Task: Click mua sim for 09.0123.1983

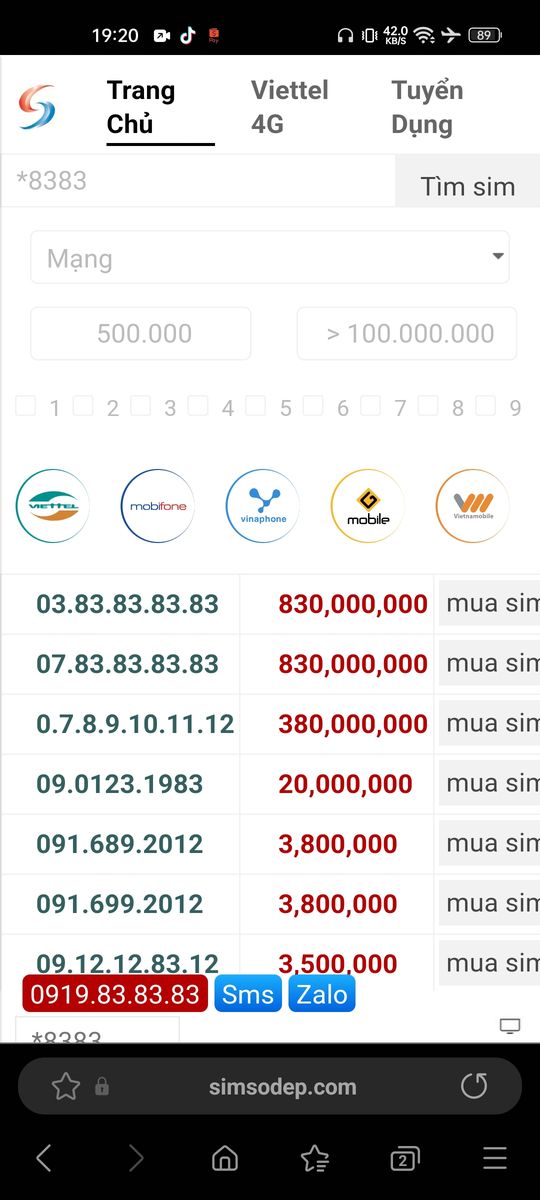Action: point(491,784)
